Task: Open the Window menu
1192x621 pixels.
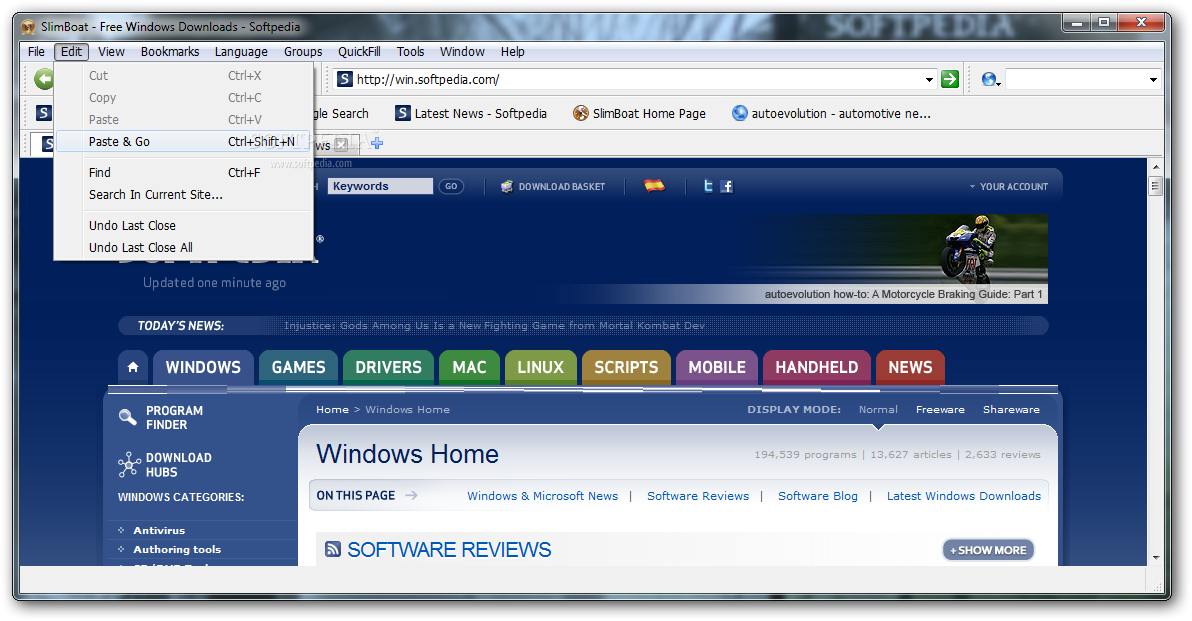Action: [x=462, y=52]
